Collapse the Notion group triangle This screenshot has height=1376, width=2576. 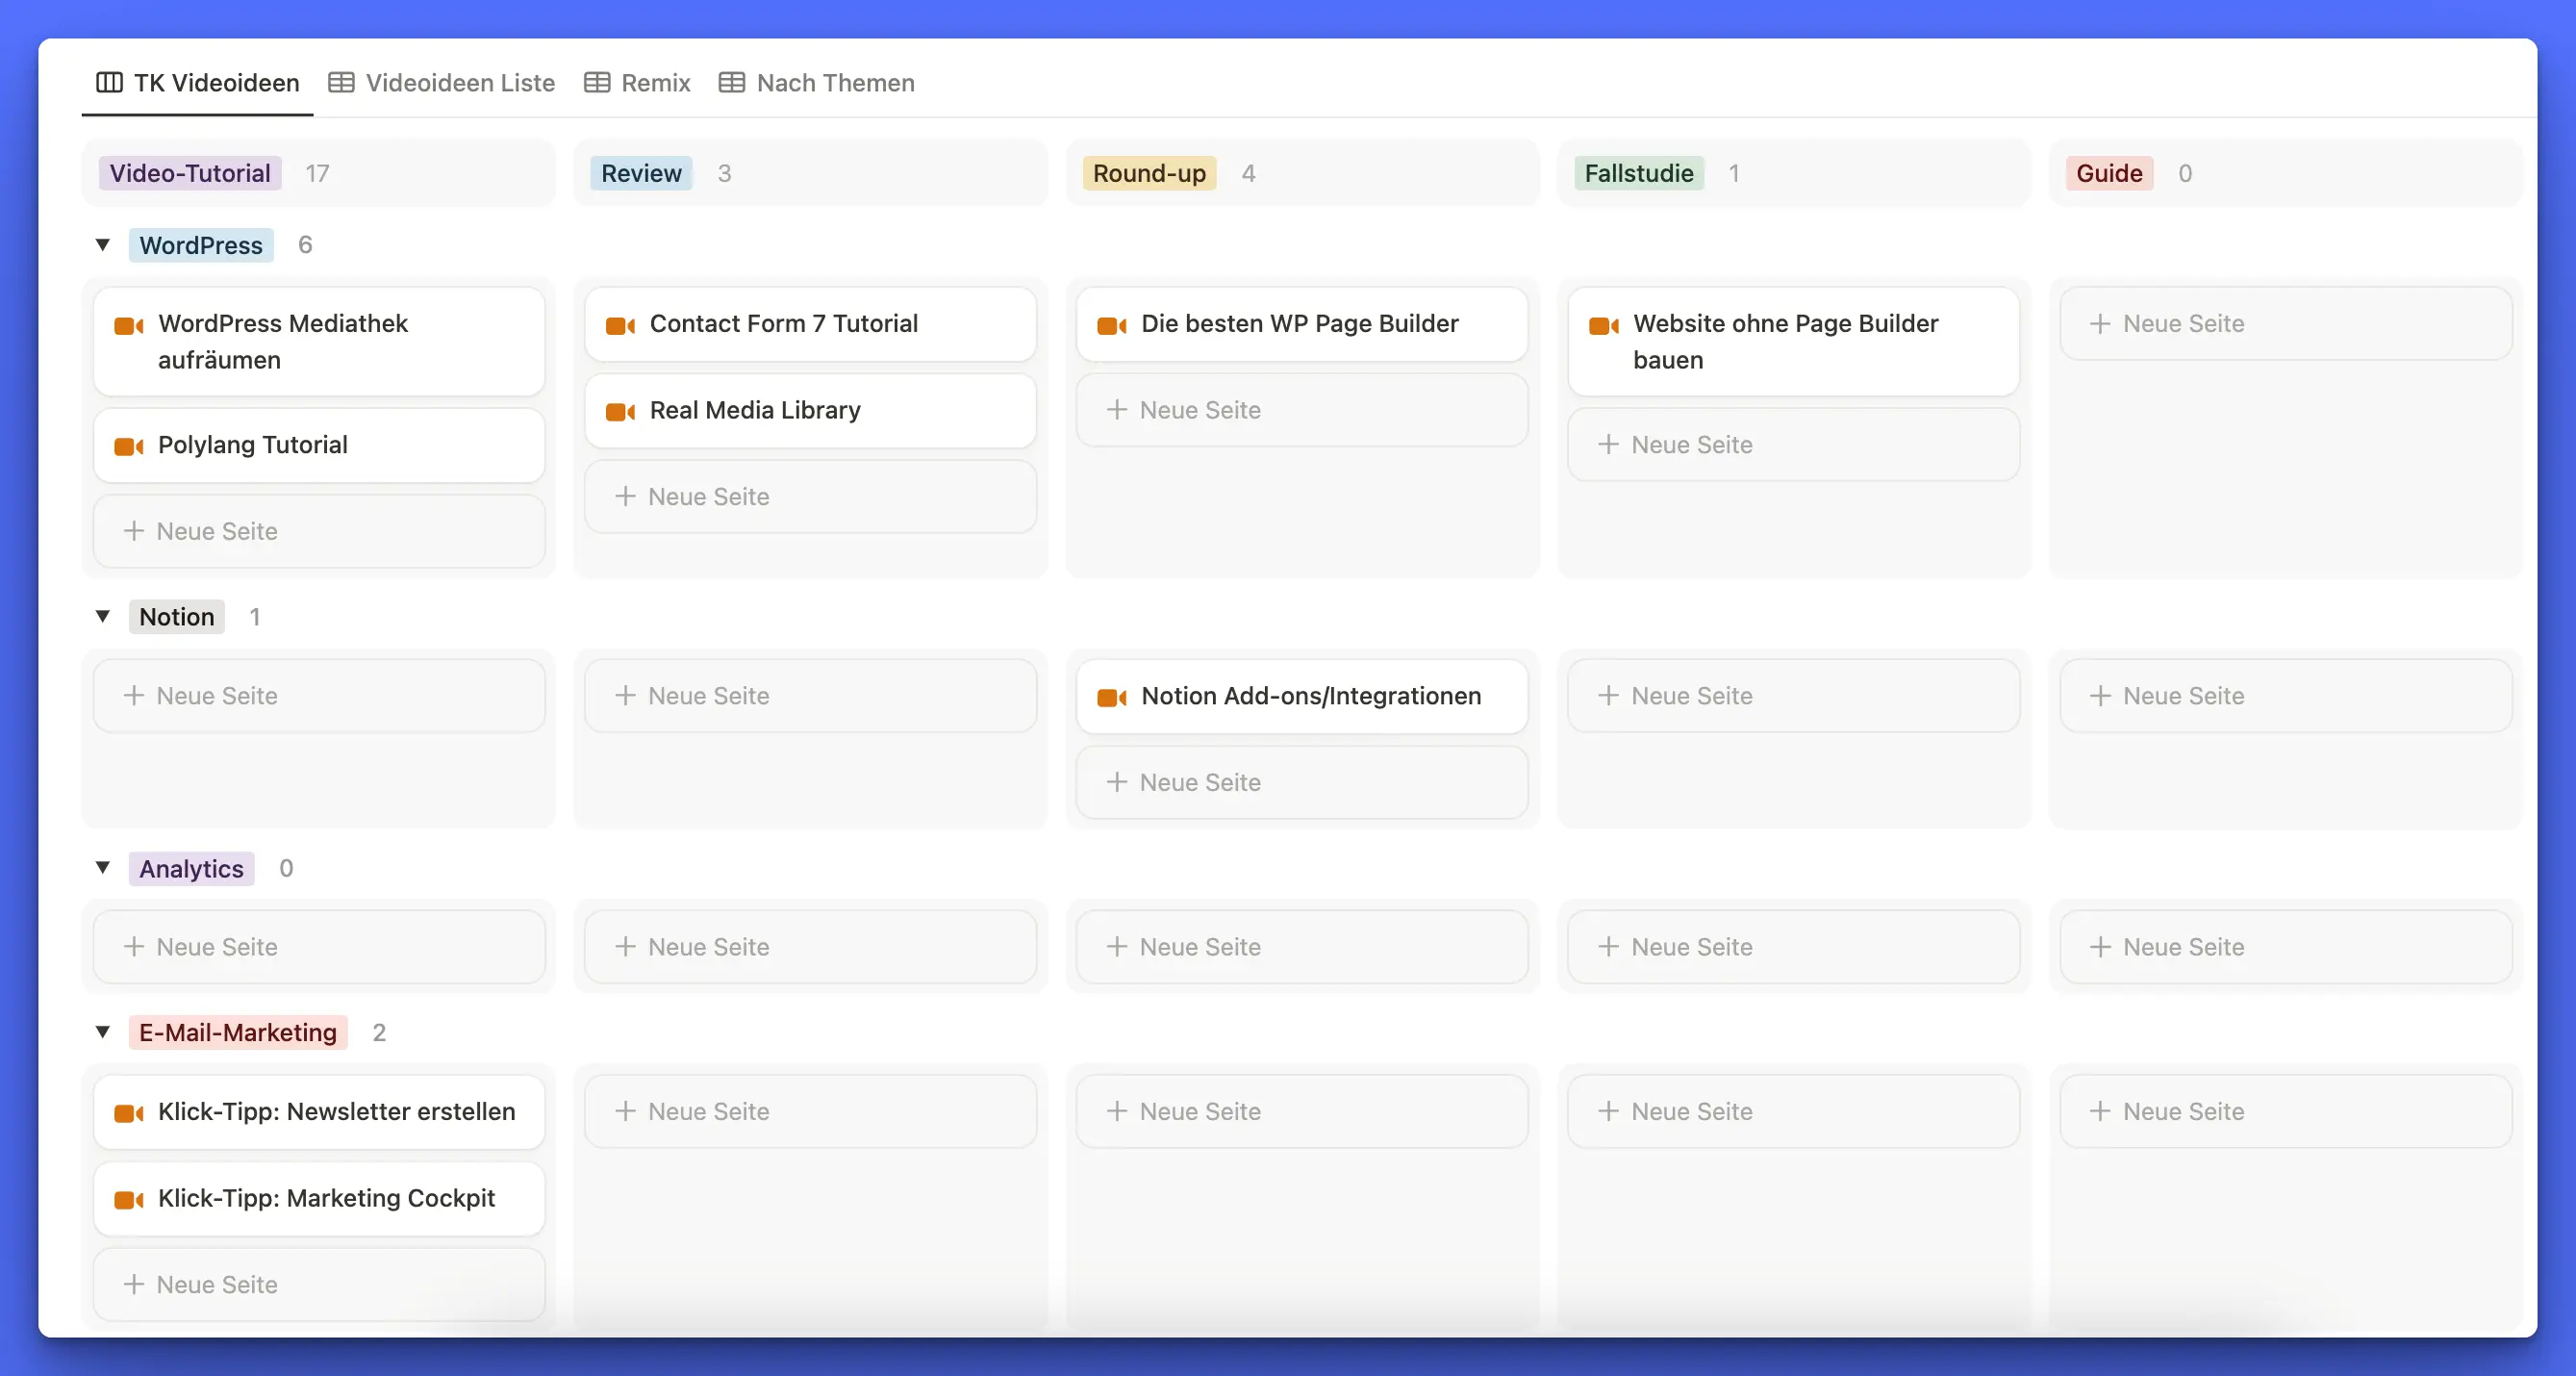coord(102,616)
